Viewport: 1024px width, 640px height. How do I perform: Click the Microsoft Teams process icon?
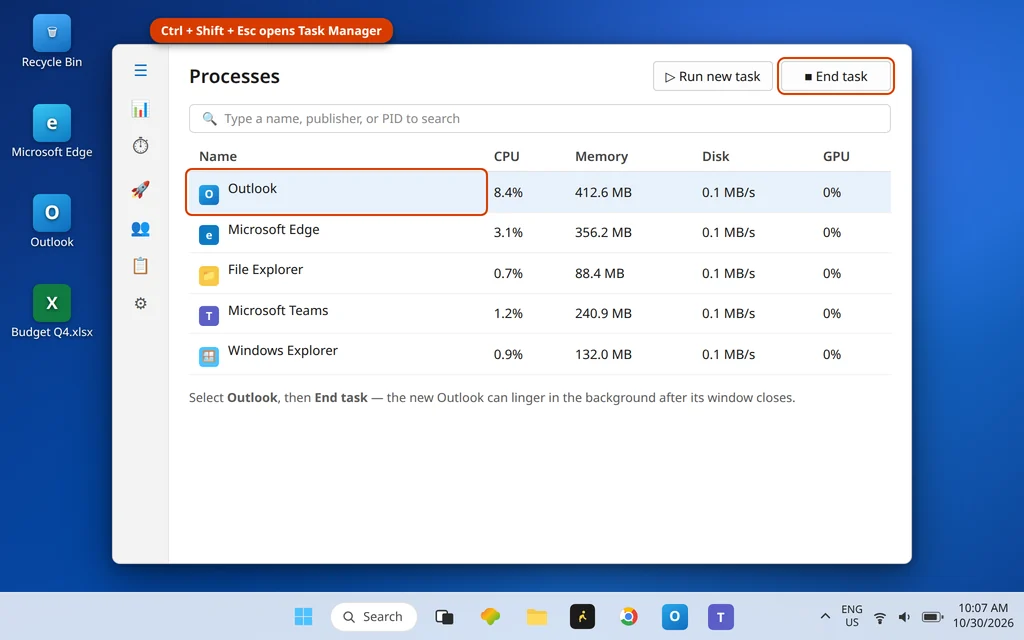[x=209, y=316]
